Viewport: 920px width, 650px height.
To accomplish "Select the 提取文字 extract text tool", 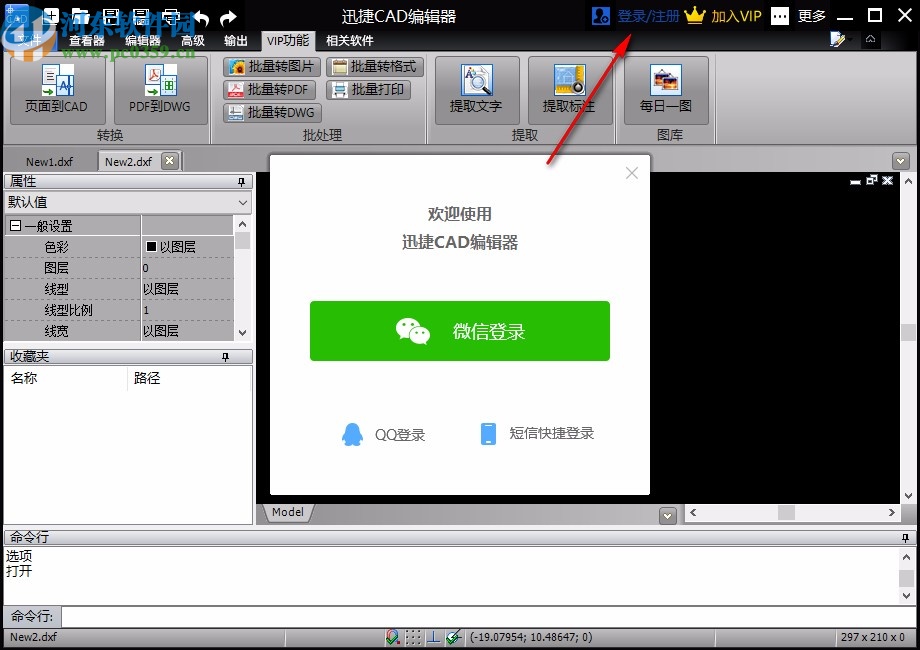I will pyautogui.click(x=476, y=90).
